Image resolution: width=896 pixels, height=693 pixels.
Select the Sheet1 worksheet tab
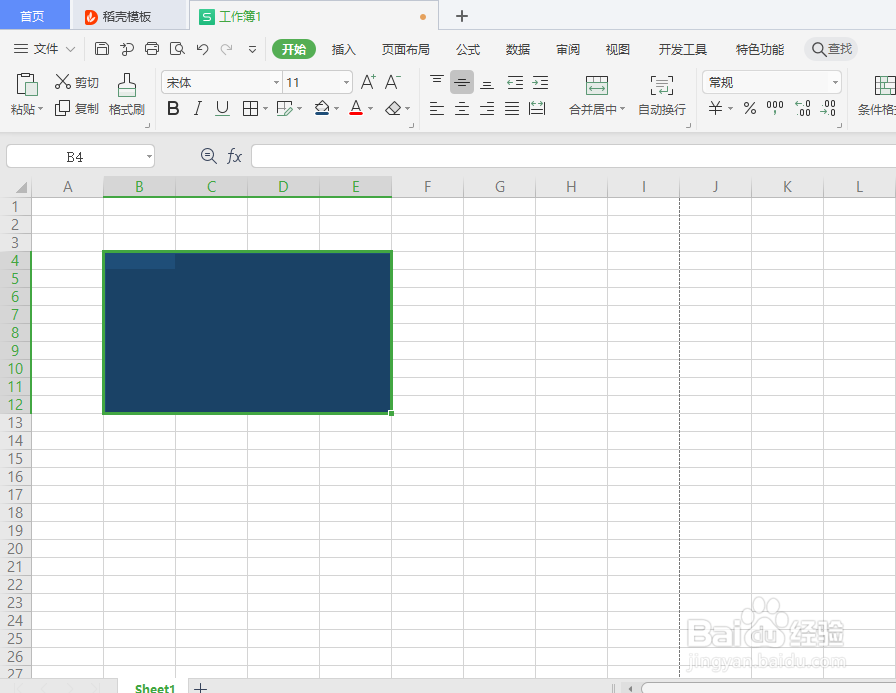click(x=154, y=687)
